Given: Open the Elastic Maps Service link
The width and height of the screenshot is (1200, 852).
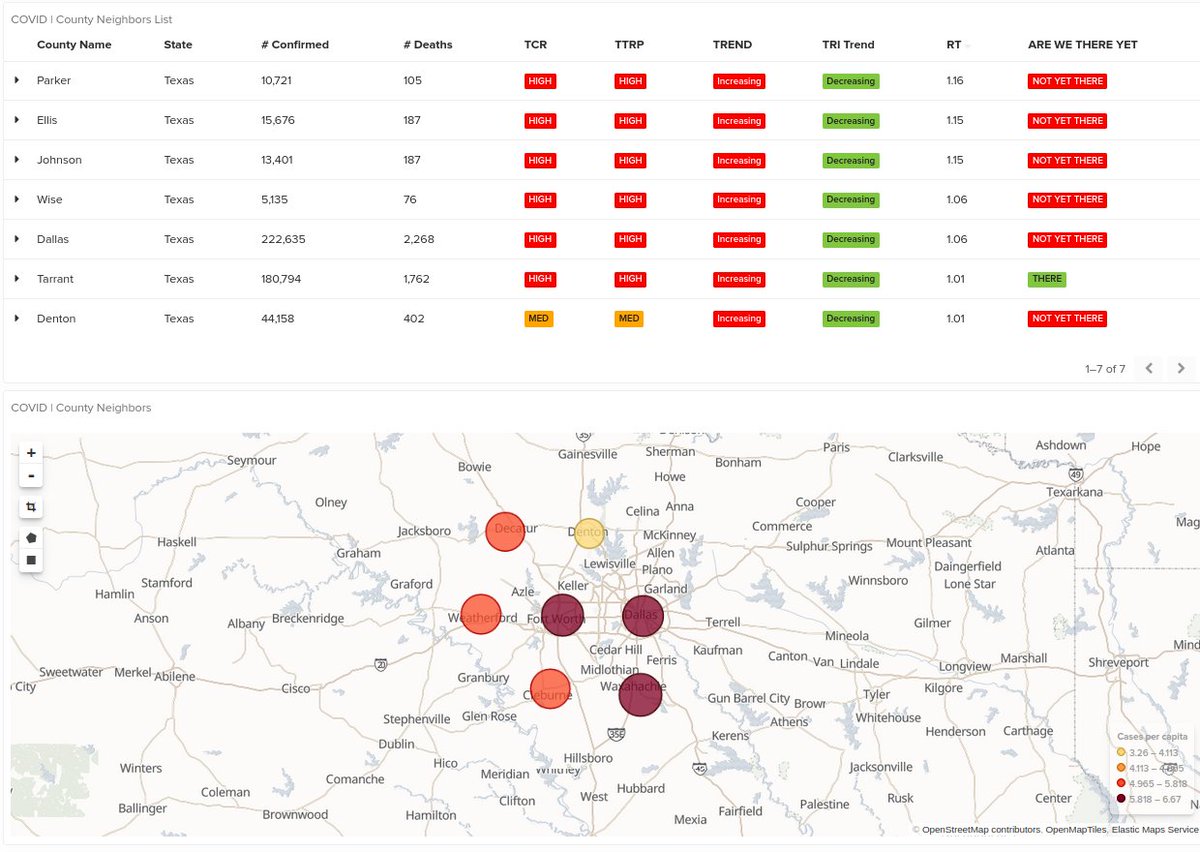Looking at the screenshot, I should 1156,829.
